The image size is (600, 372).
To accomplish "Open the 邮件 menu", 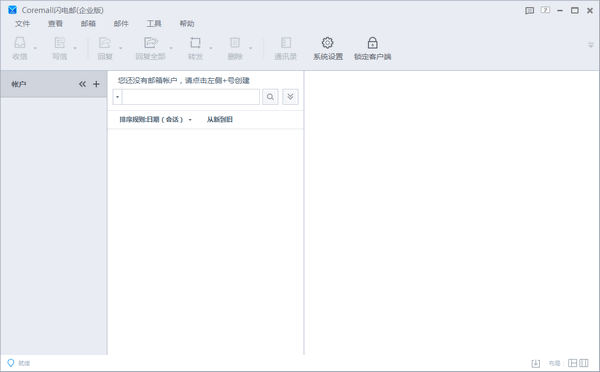I will click(121, 24).
